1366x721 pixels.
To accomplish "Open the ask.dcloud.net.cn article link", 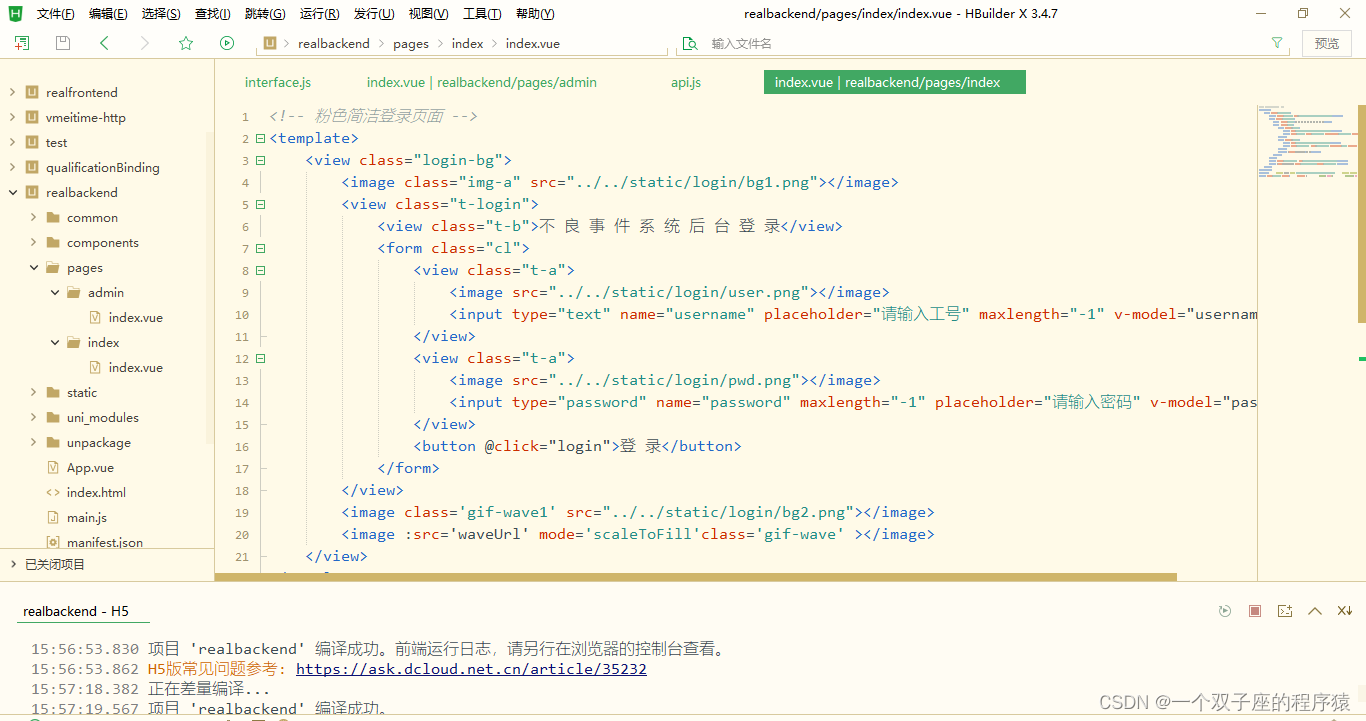I will (471, 669).
